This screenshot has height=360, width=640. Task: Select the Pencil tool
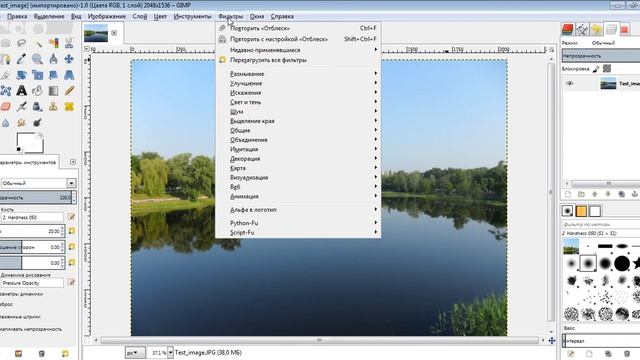pyautogui.click(x=69, y=91)
